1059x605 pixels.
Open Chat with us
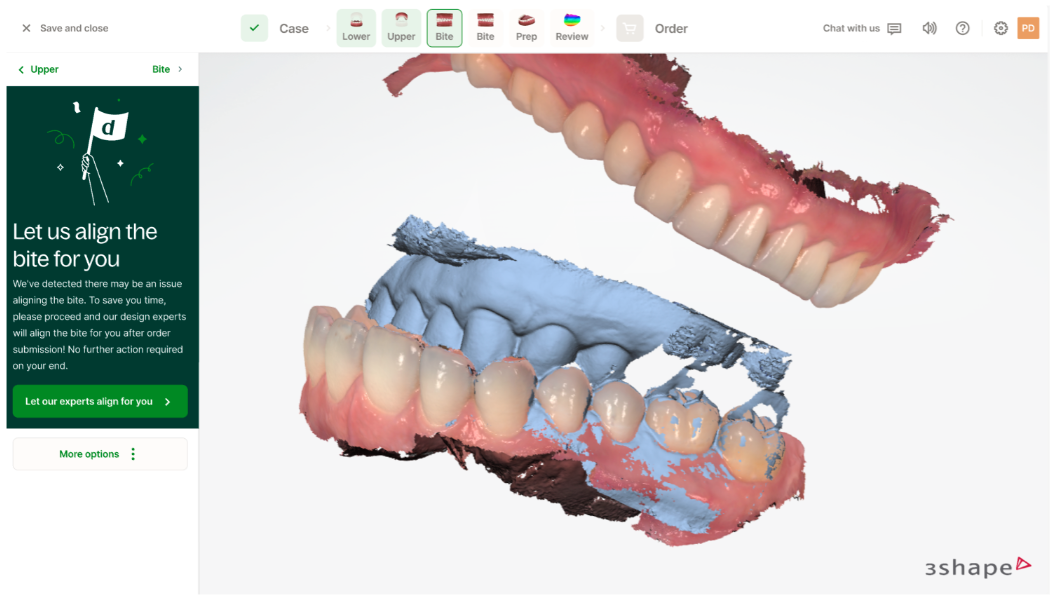(861, 28)
